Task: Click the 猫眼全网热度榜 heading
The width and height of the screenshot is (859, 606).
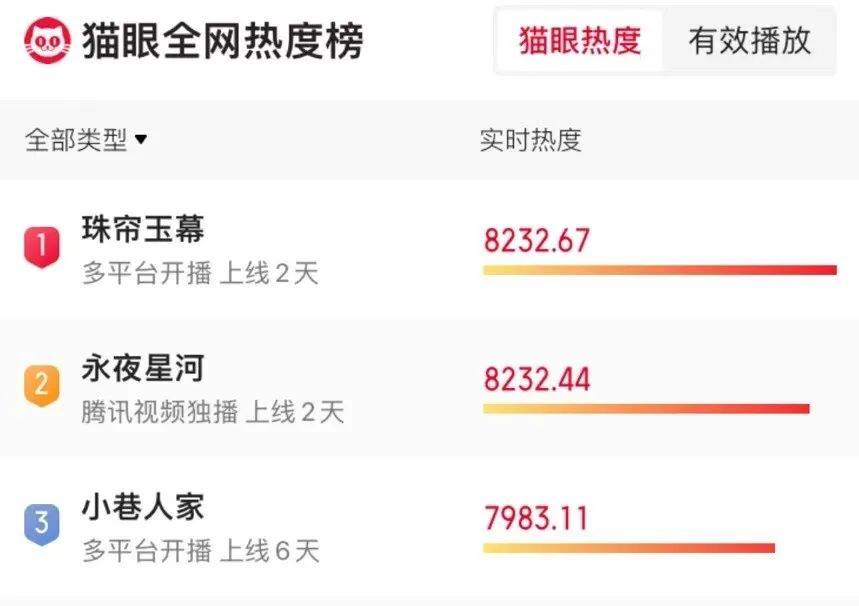Action: (x=222, y=41)
